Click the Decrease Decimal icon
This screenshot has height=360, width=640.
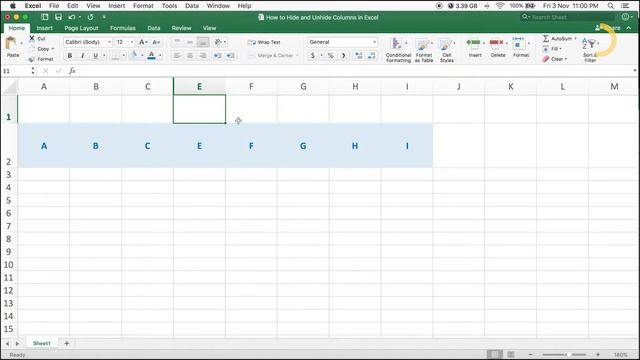[371, 56]
